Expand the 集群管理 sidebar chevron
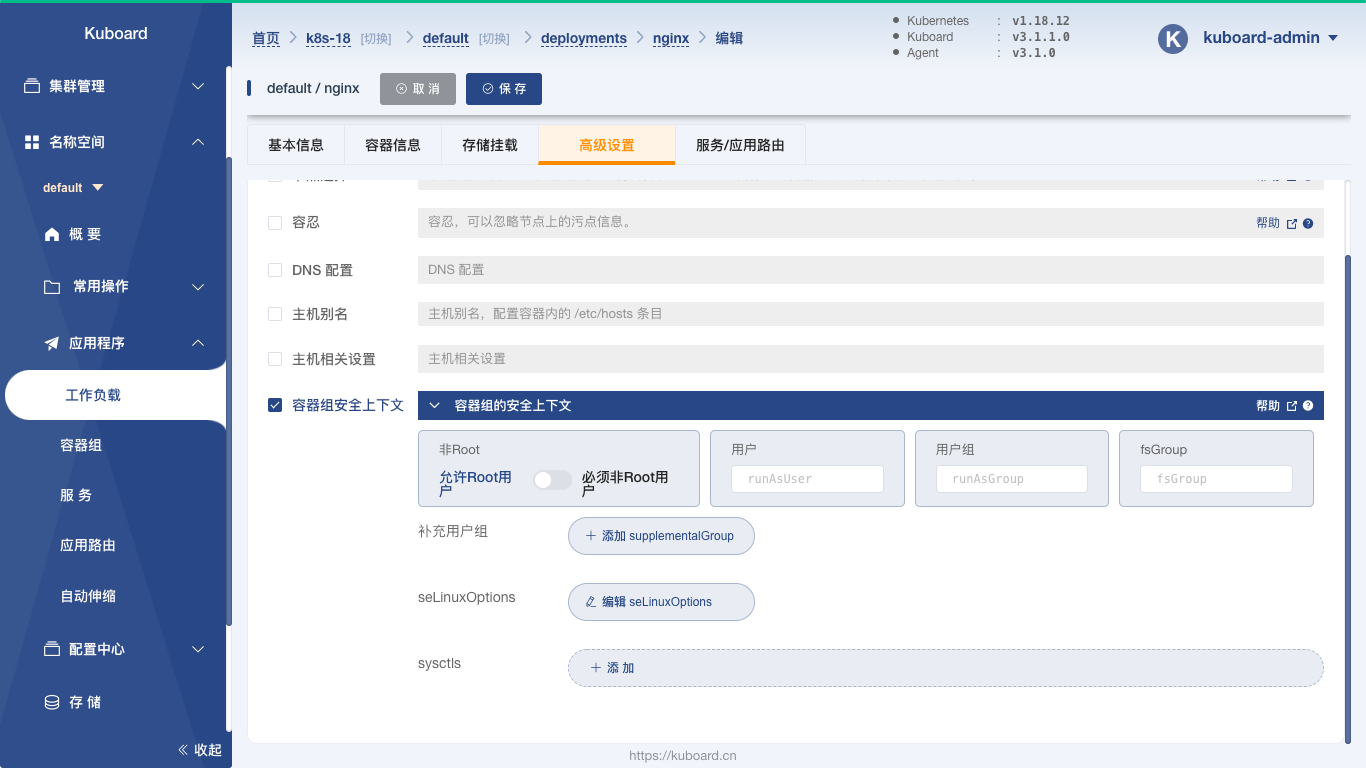Screen dimensions: 1366x768 coord(198,86)
